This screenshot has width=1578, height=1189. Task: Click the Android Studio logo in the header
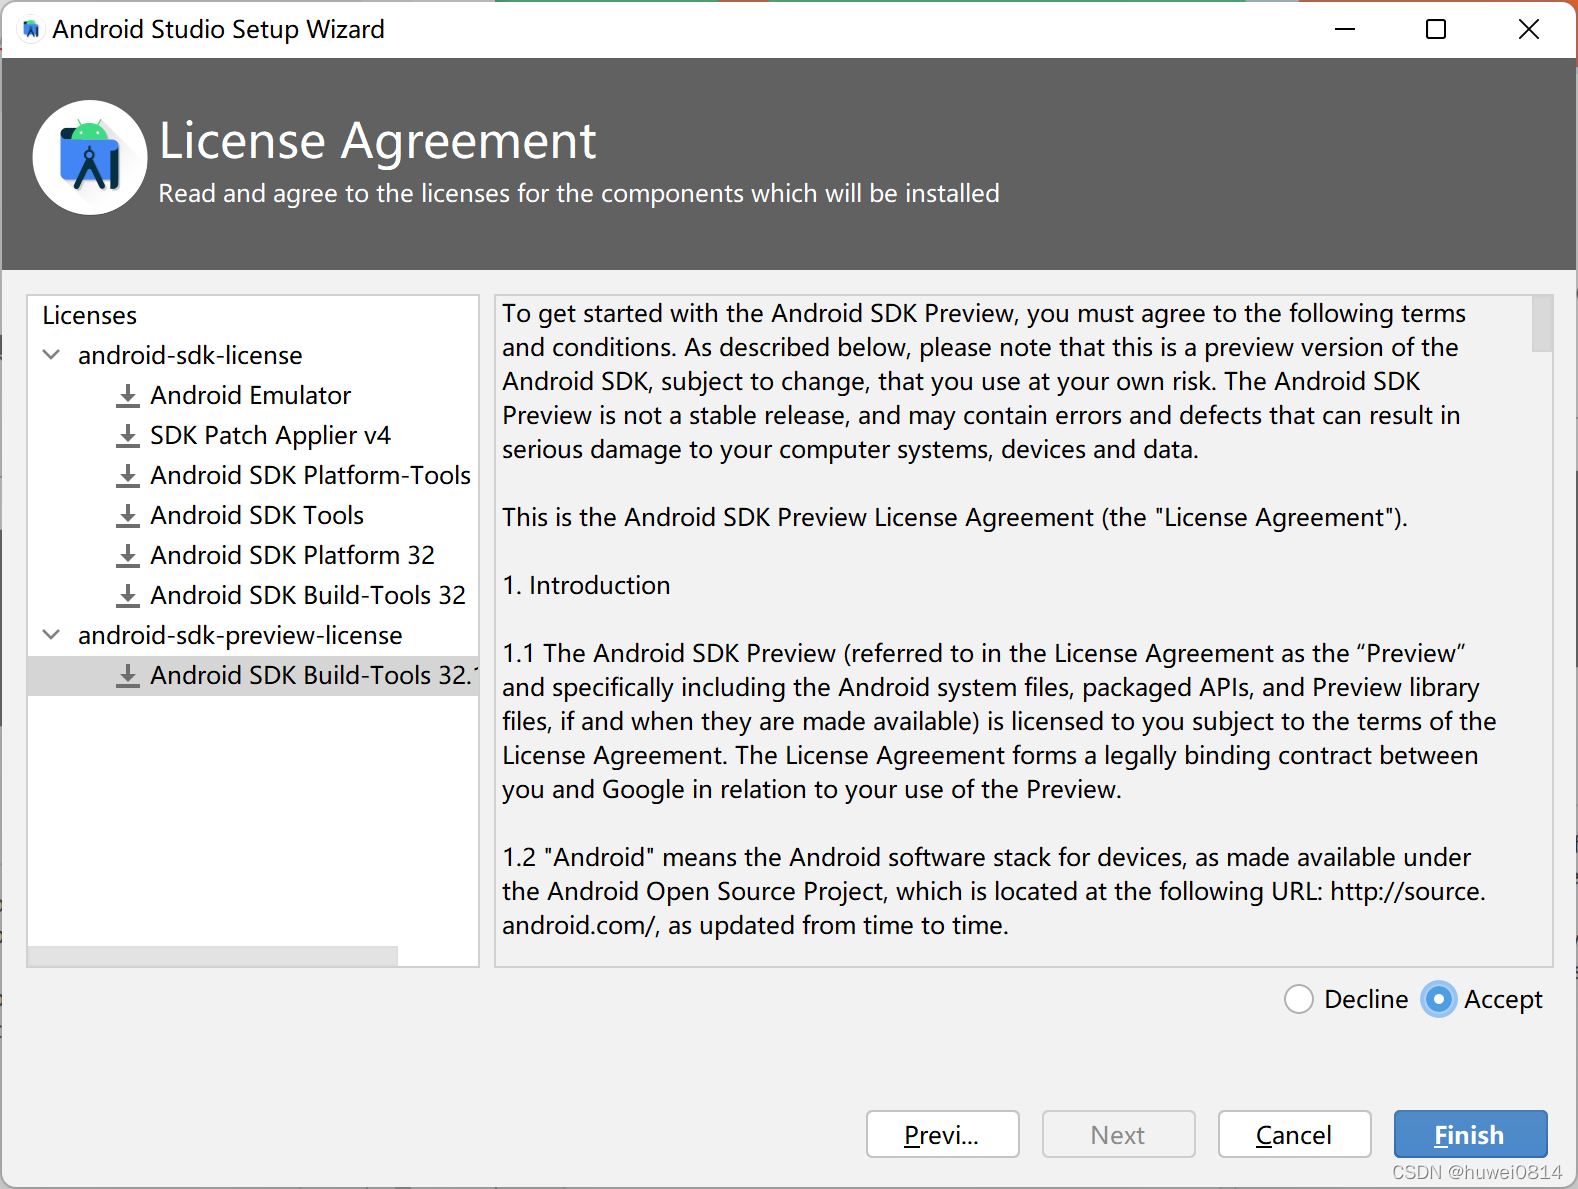pos(90,157)
